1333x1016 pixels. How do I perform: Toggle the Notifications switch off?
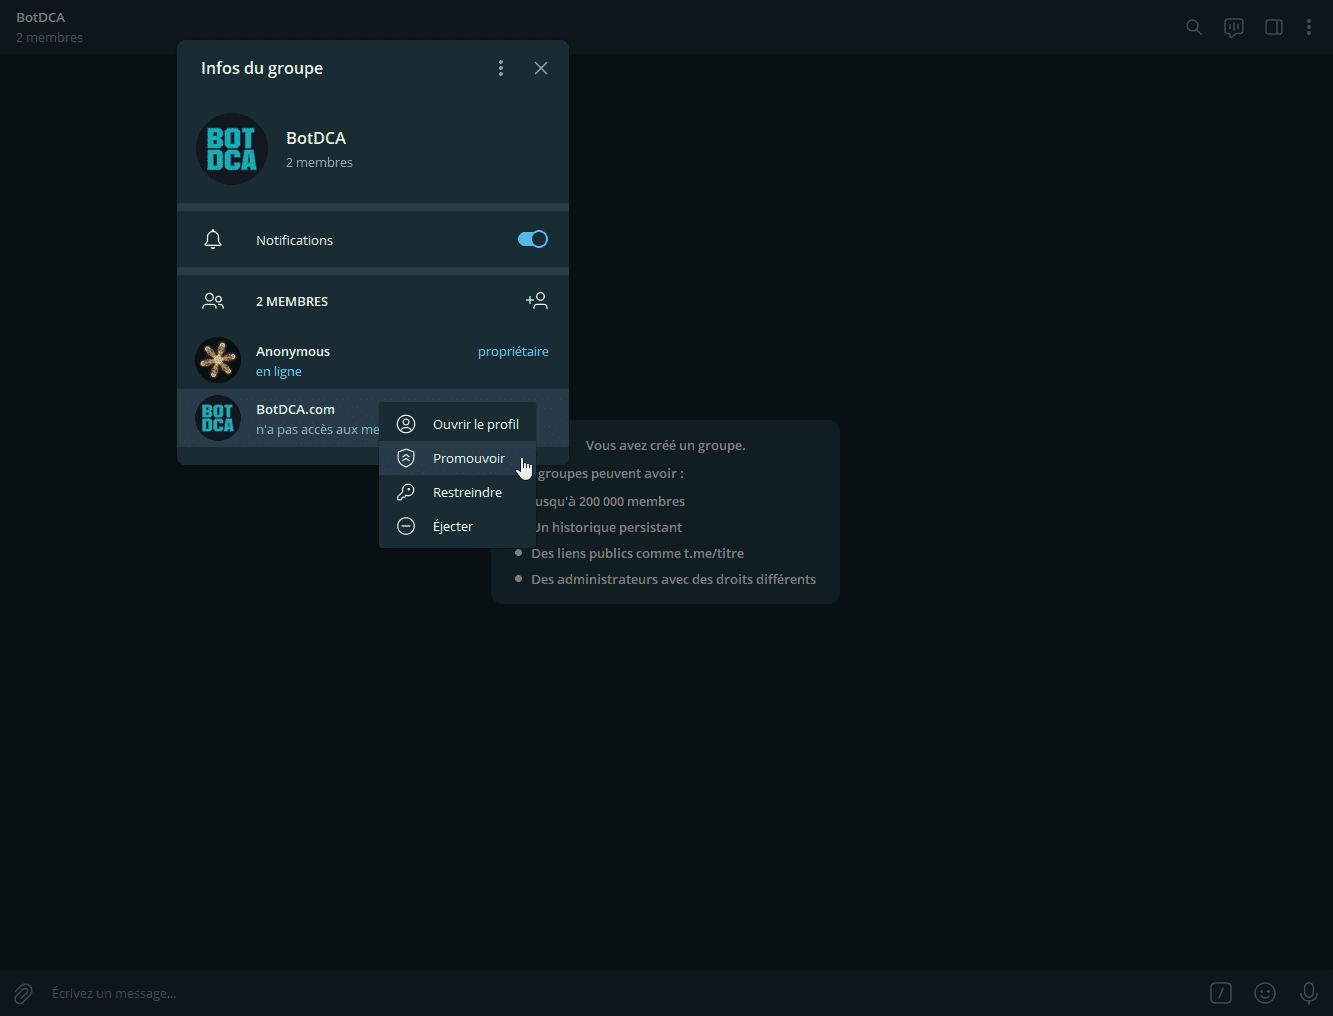tap(532, 239)
